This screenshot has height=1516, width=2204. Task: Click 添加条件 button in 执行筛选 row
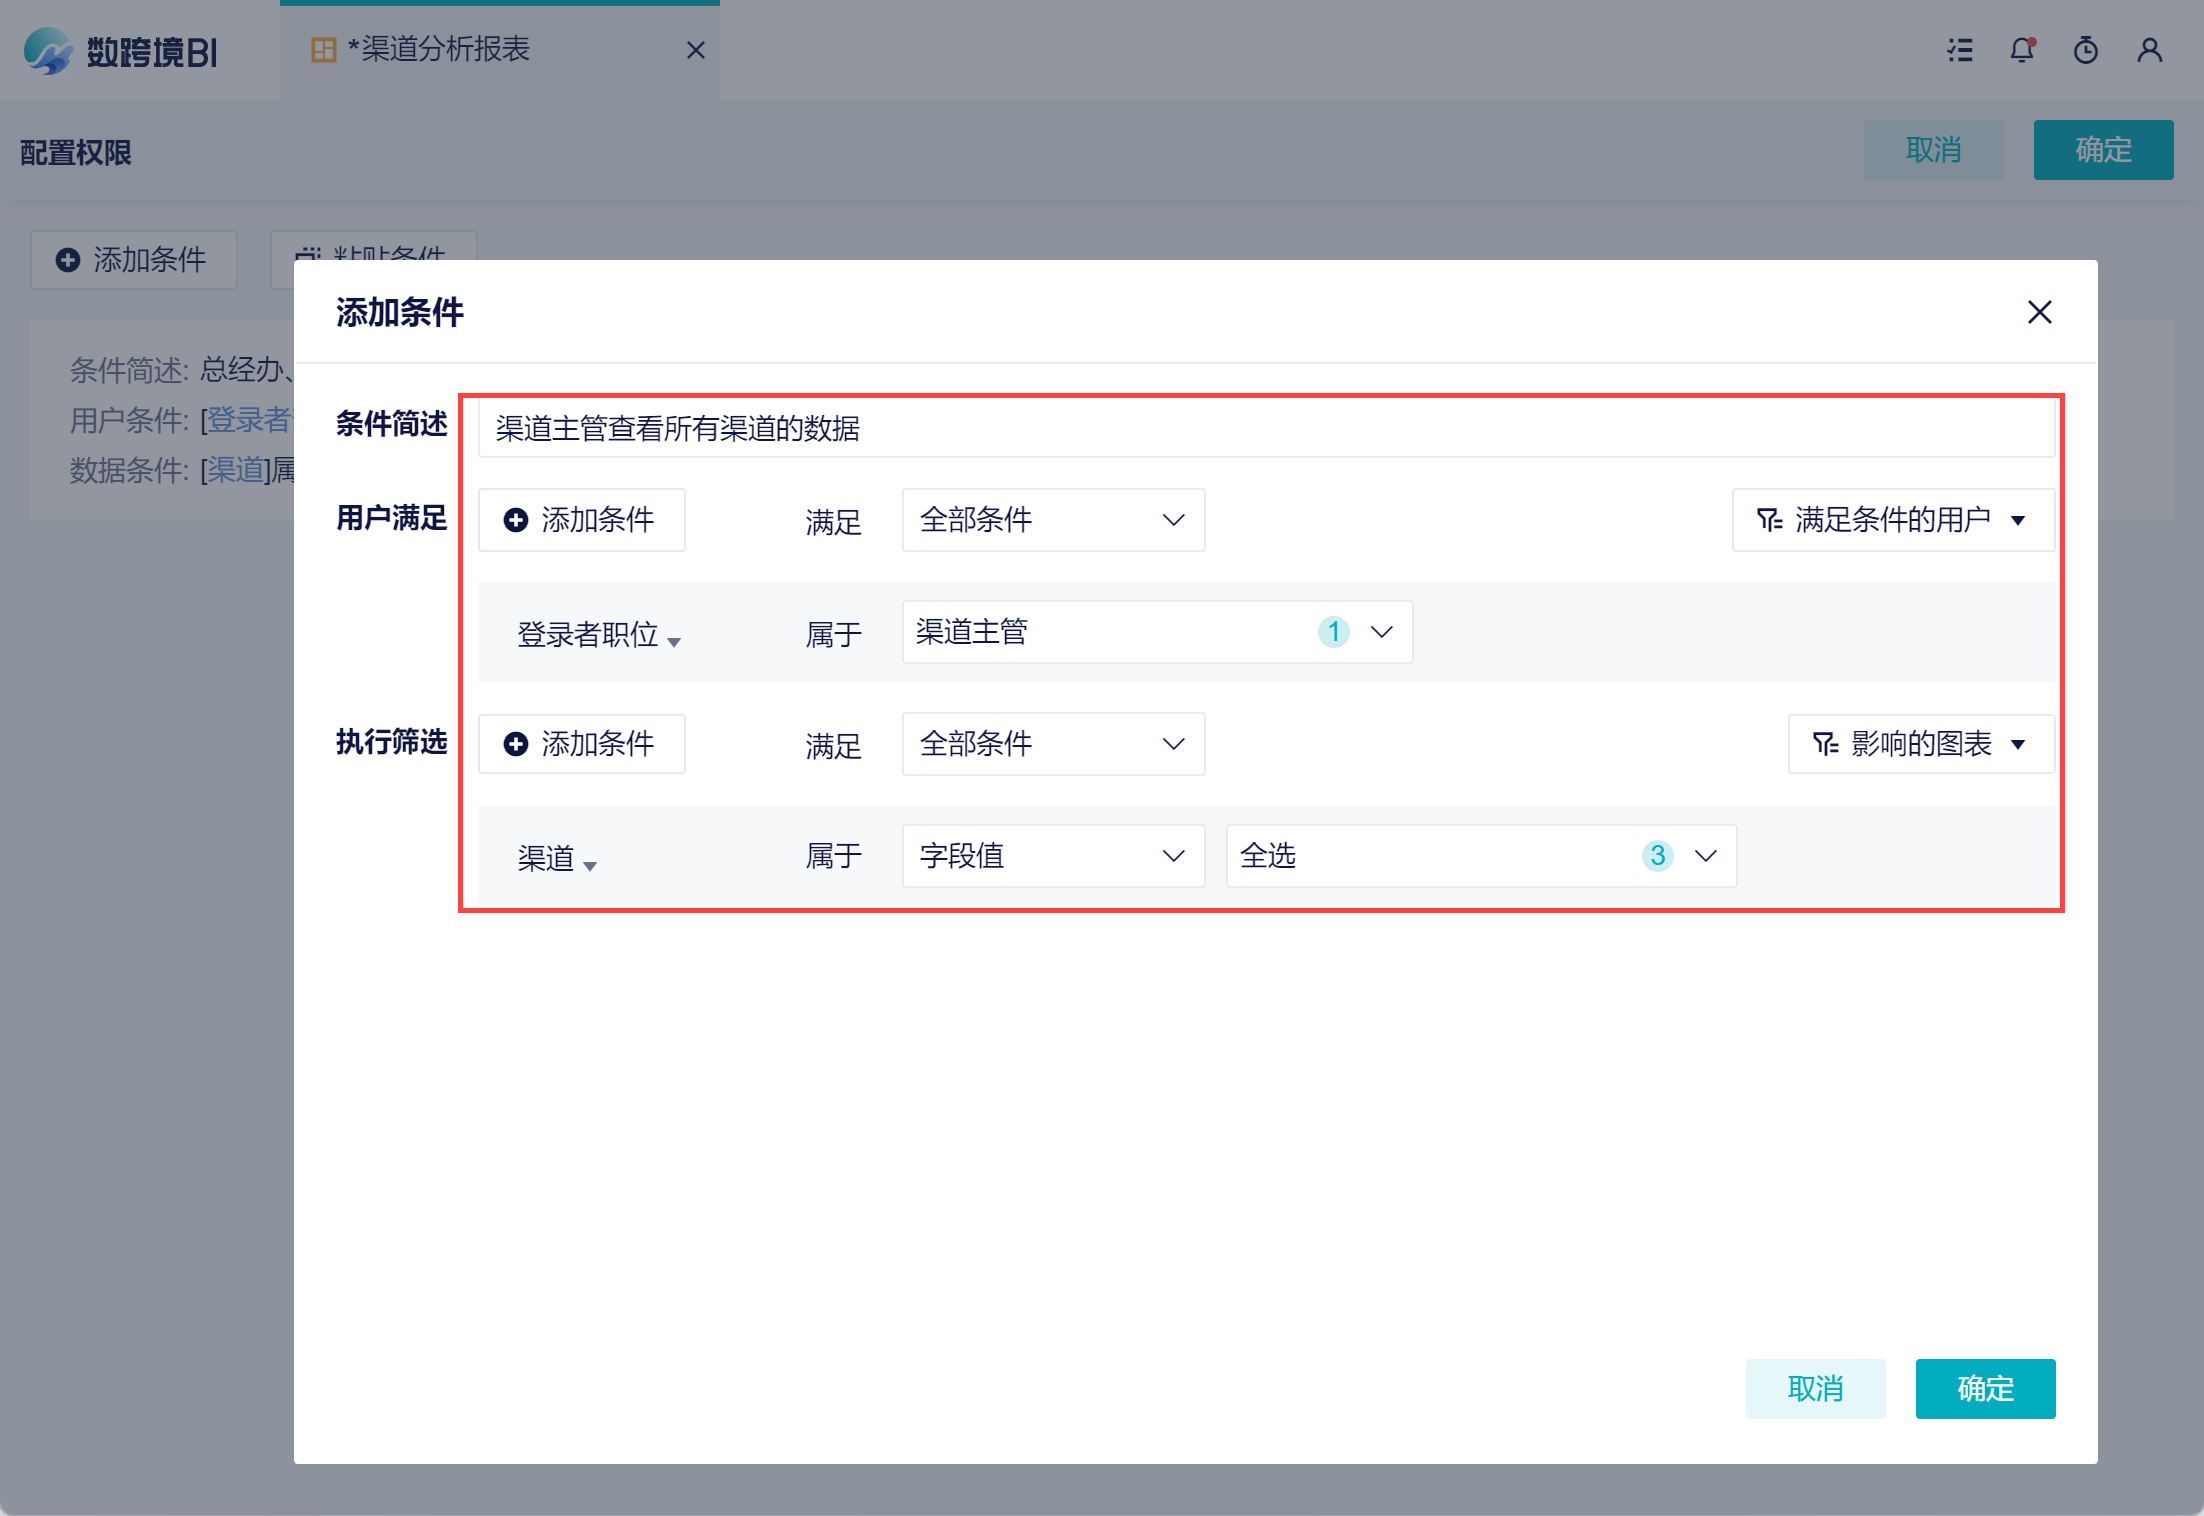coord(581,744)
